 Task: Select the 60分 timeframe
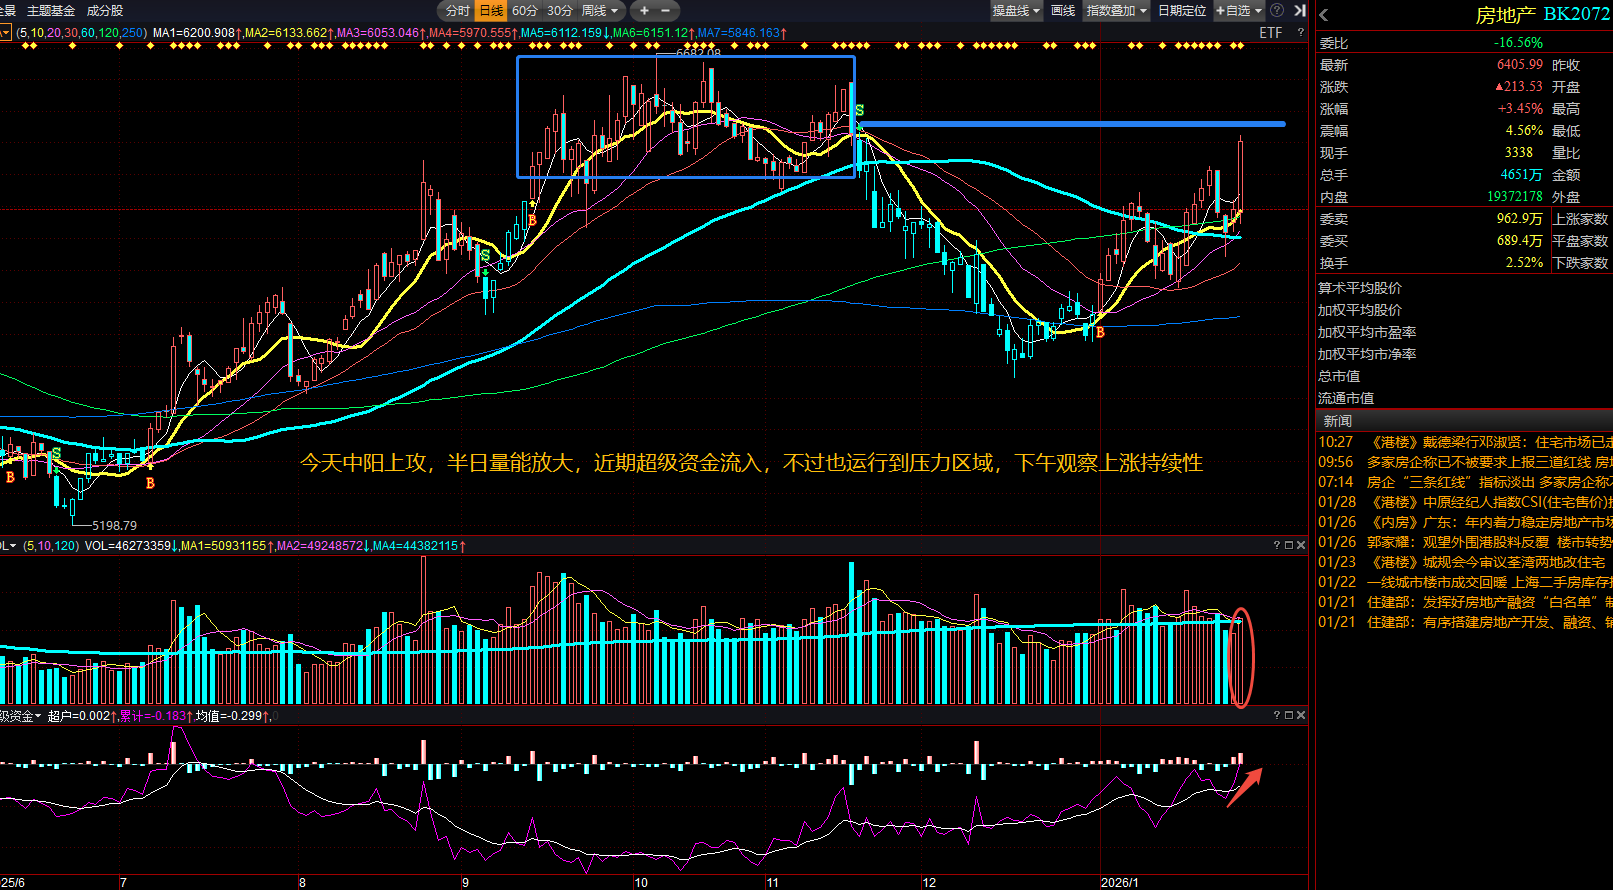525,11
